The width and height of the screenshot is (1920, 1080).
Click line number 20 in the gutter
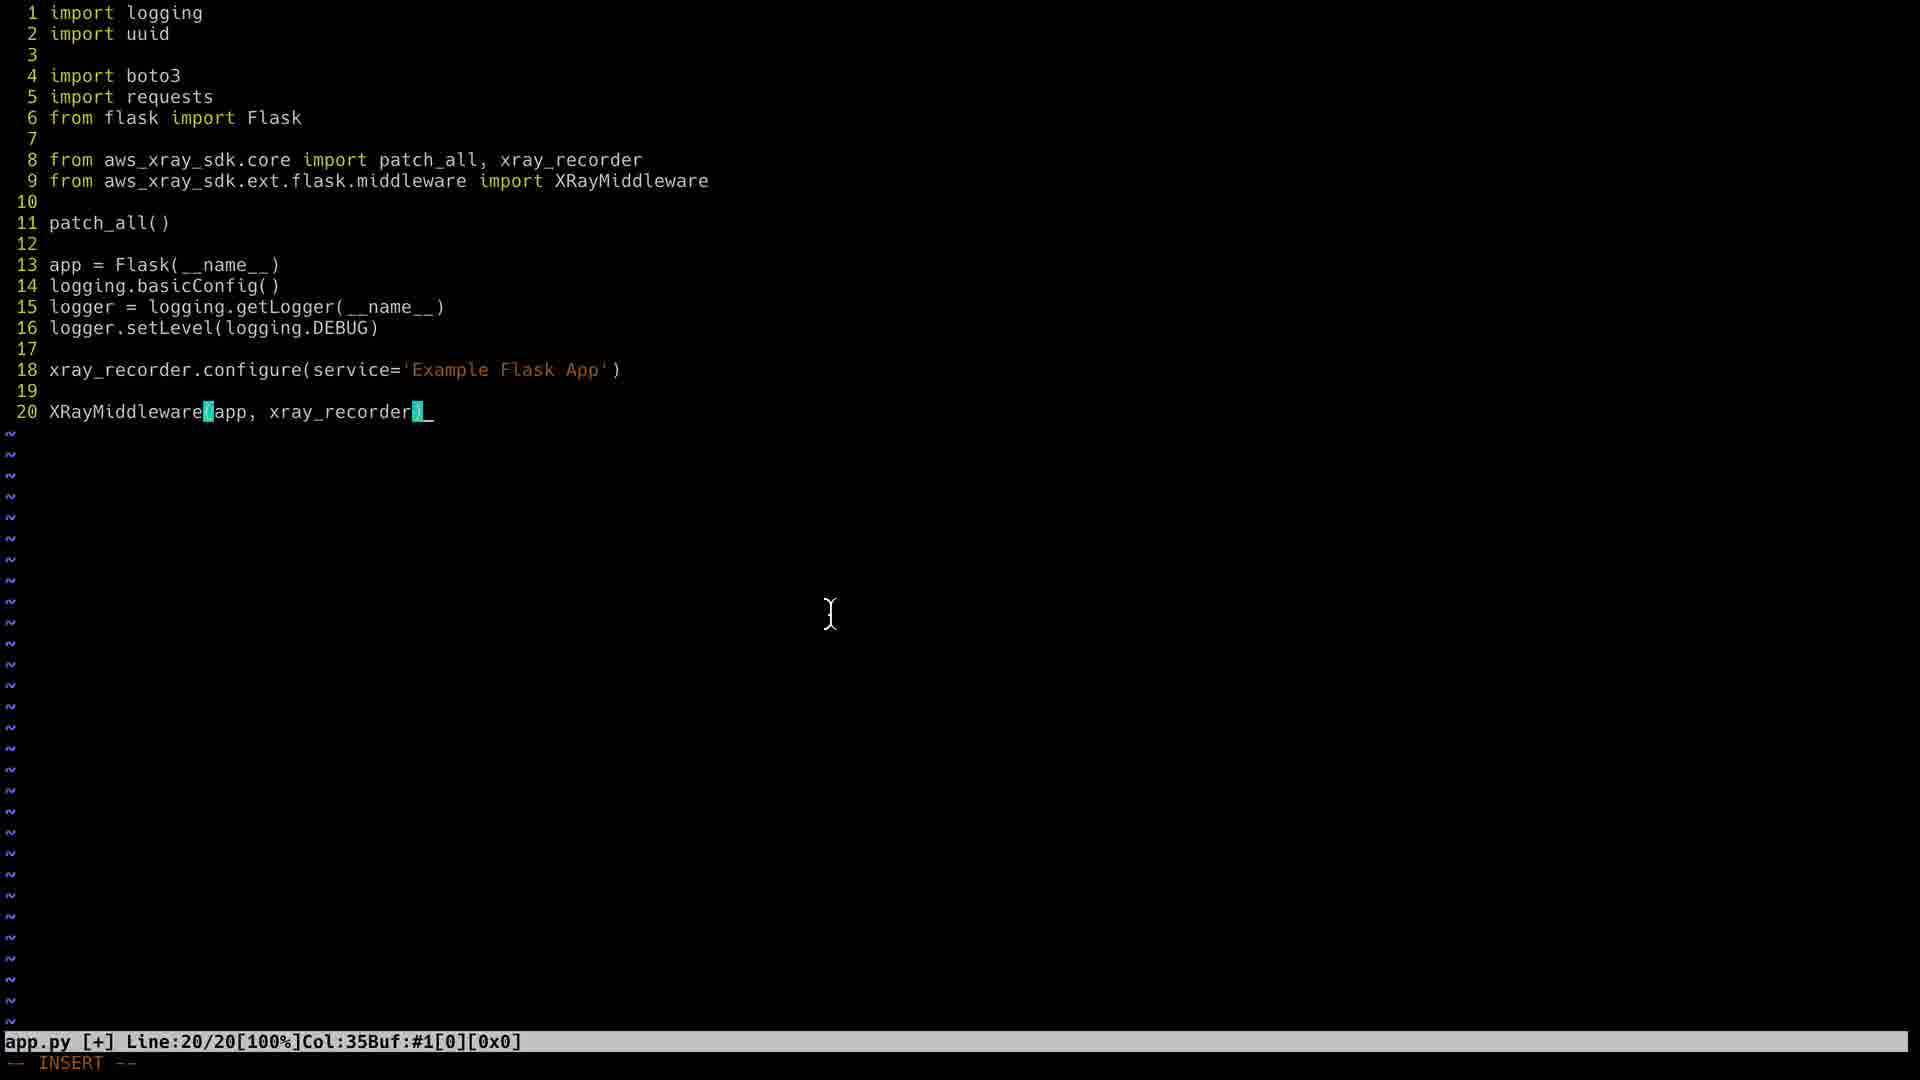click(x=27, y=412)
